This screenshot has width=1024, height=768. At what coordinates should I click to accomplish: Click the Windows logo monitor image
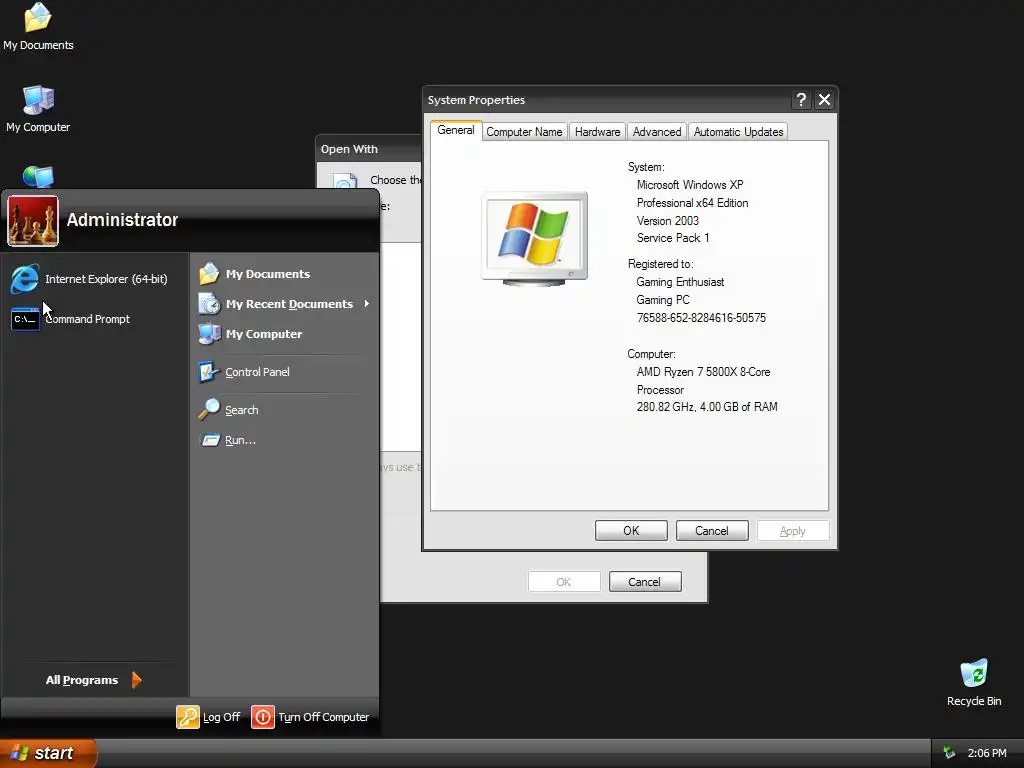point(535,238)
